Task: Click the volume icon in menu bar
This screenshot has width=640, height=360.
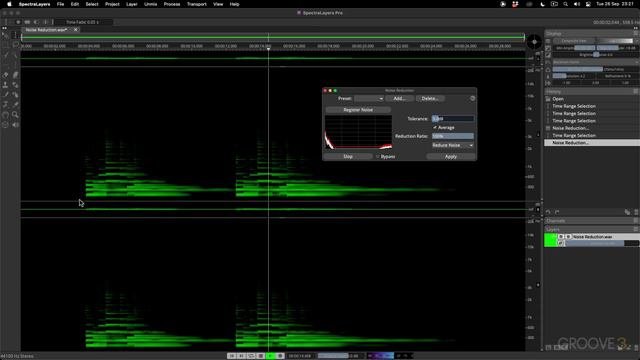Action: point(577,4)
